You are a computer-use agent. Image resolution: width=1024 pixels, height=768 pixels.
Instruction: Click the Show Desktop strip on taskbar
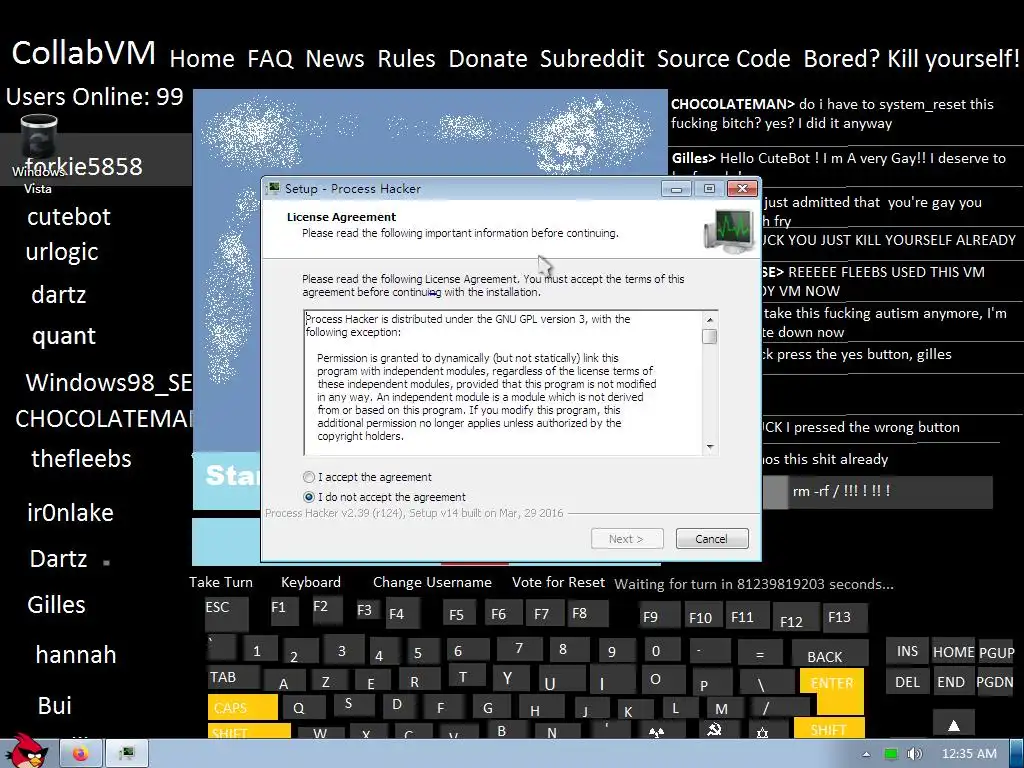(x=1017, y=754)
